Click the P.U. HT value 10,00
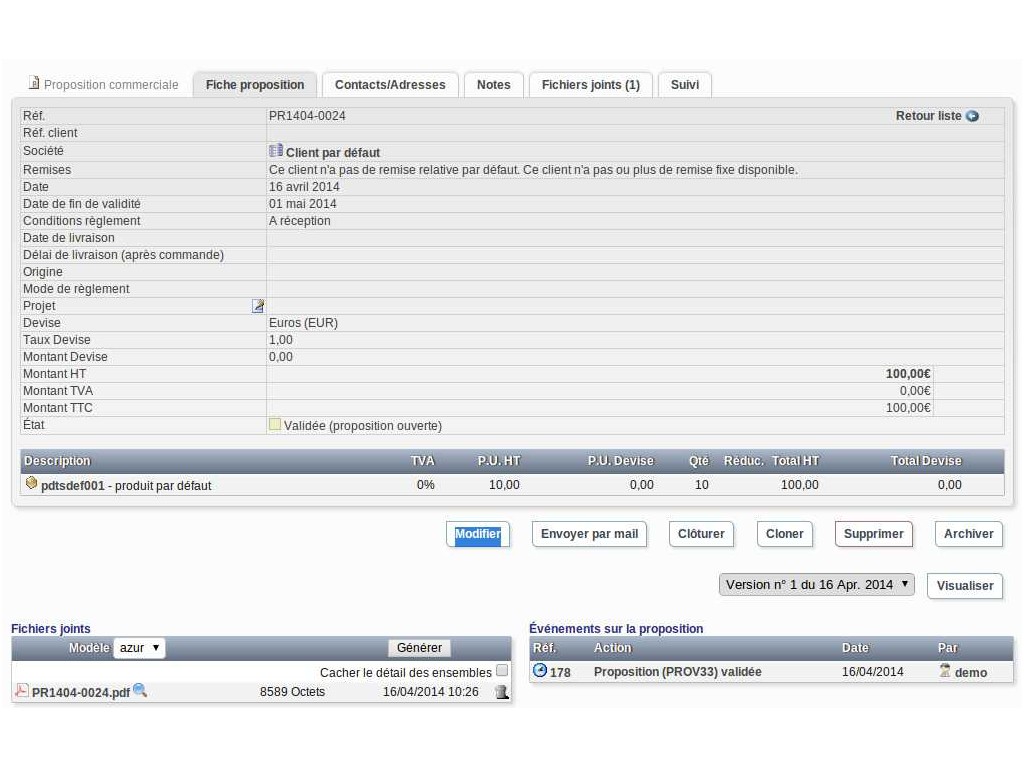This screenshot has height=768, width=1024. point(504,485)
